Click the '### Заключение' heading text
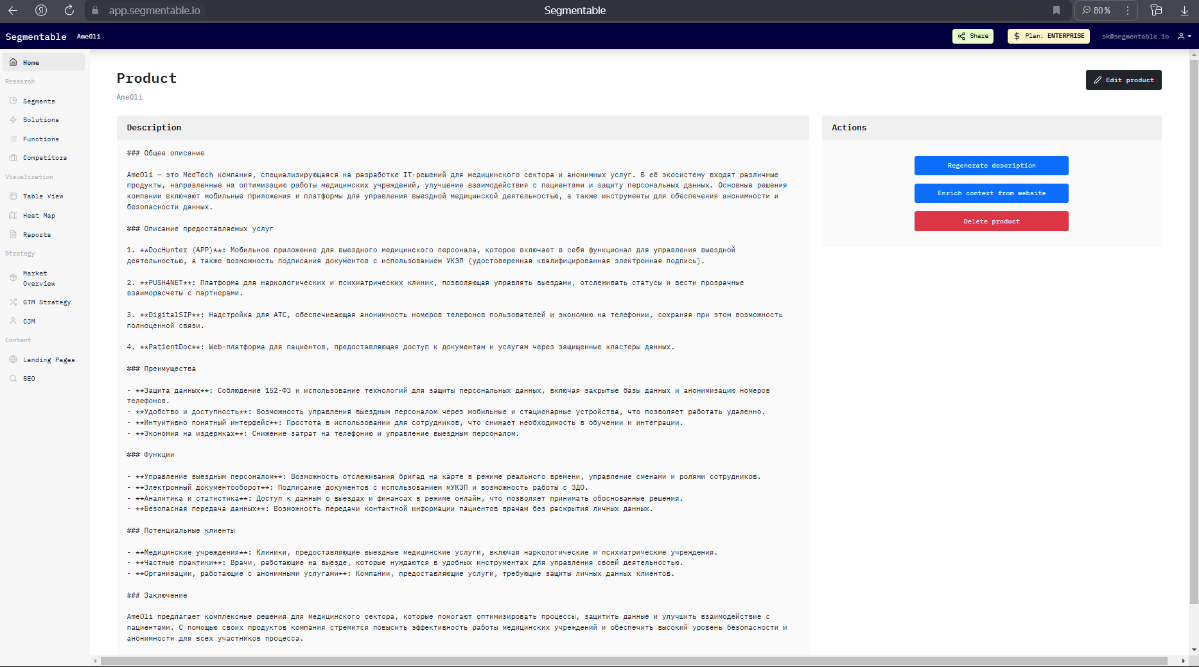1199x667 pixels. (157, 595)
